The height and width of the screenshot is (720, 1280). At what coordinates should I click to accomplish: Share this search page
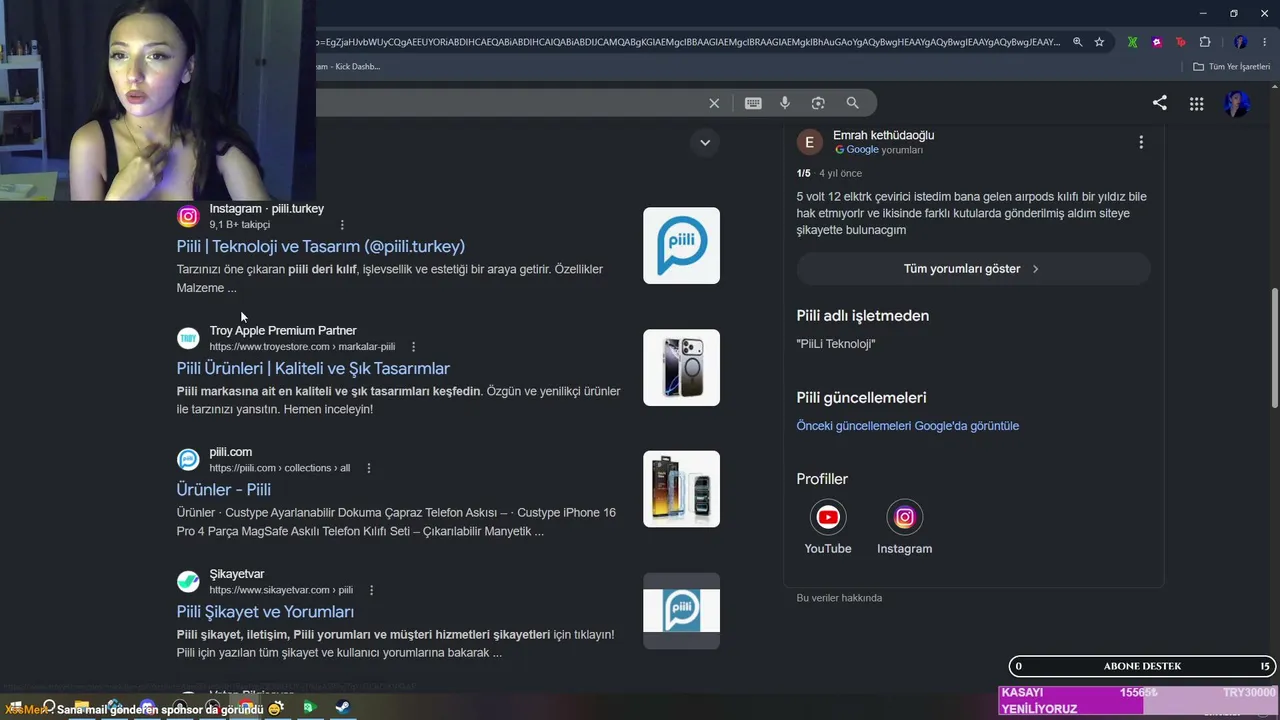[1160, 102]
